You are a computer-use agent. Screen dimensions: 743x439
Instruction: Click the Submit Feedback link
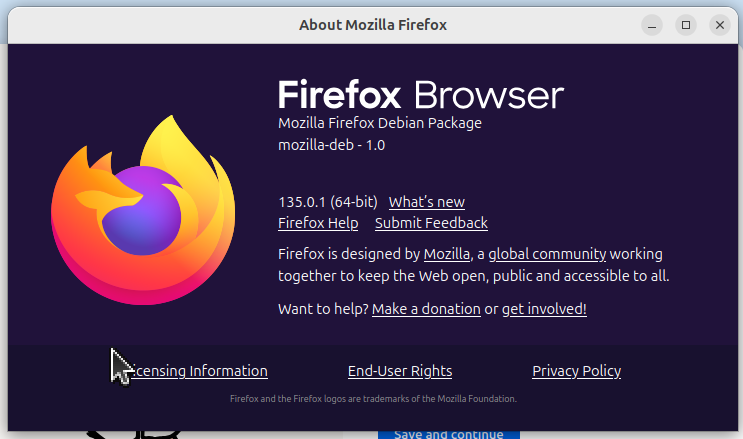click(431, 223)
